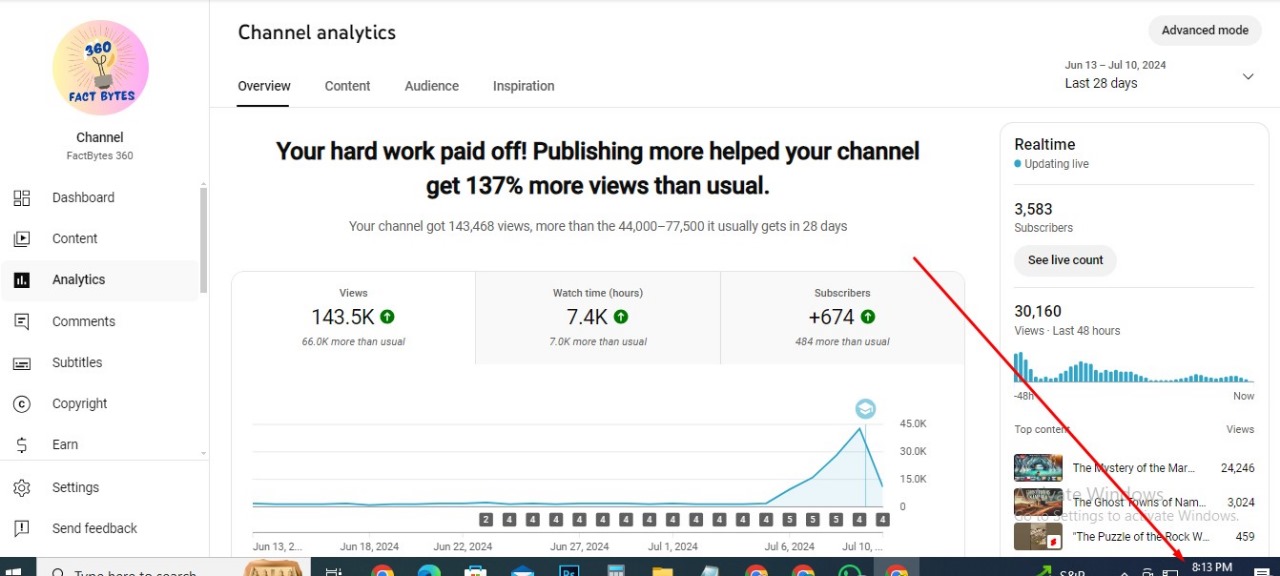Select the Views metric card
1280x576 pixels.
point(353,318)
